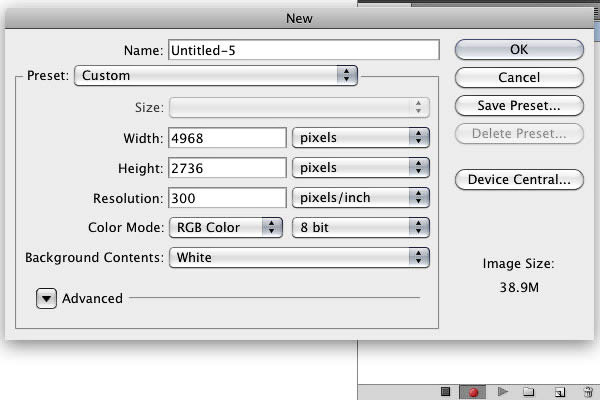Open the pixels/inch resolution units dropdown
The image size is (600, 400).
point(360,198)
